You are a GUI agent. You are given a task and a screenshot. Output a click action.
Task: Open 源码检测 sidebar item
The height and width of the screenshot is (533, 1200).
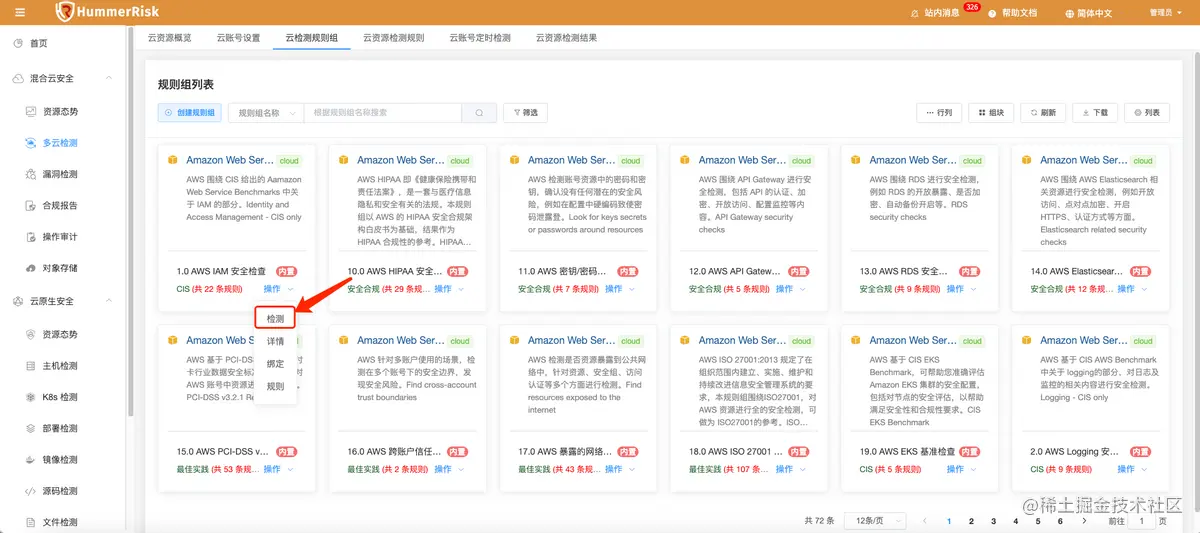(x=62, y=491)
